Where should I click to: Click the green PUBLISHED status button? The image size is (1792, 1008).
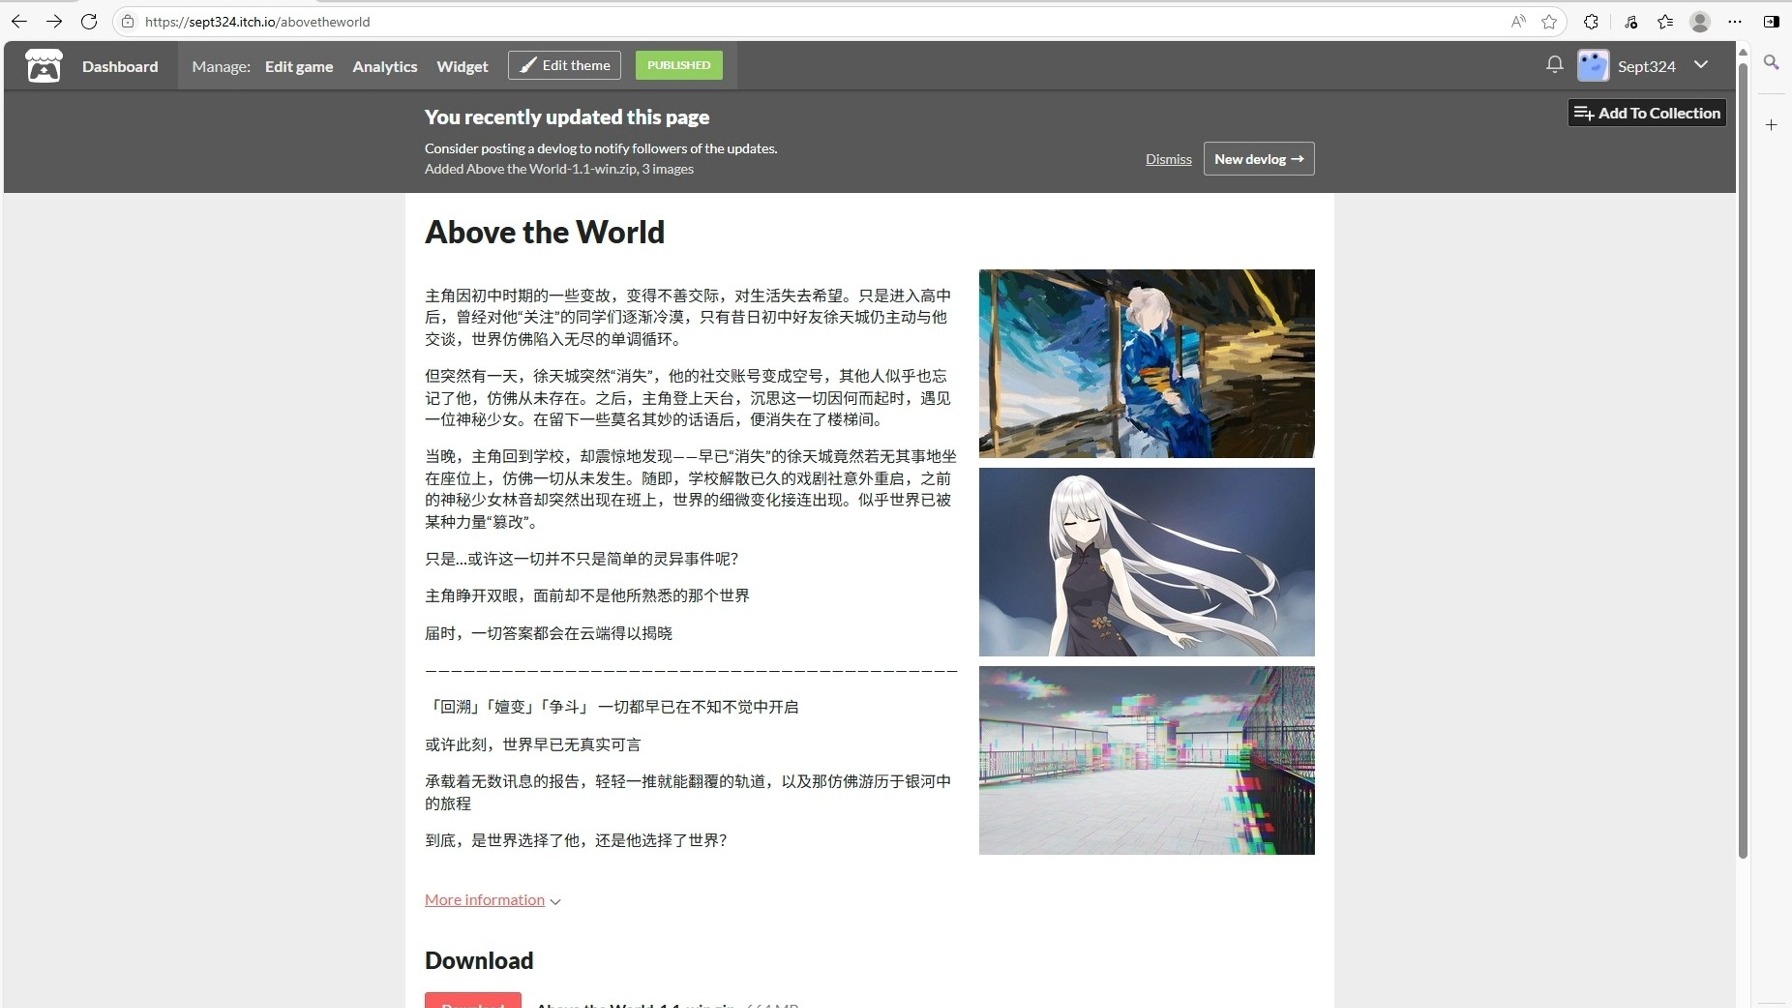679,65
